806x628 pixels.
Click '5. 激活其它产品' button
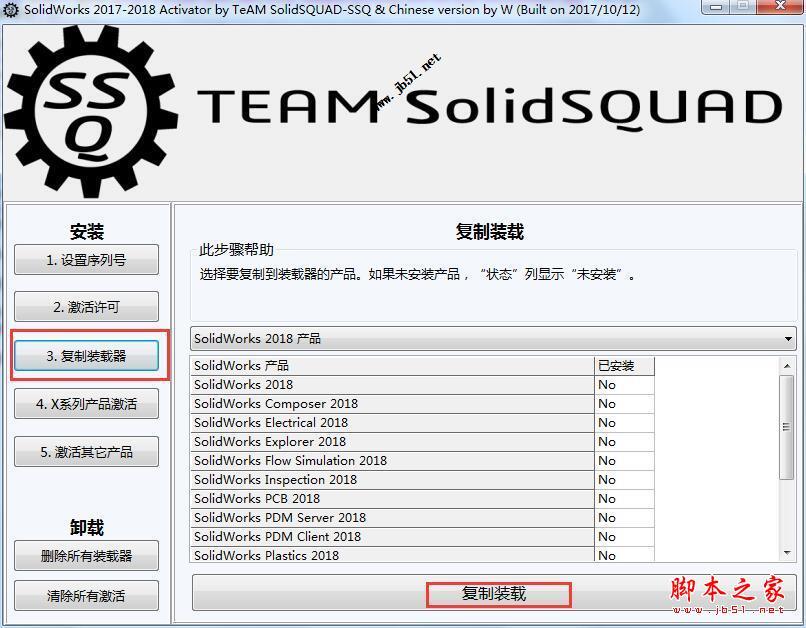point(86,452)
